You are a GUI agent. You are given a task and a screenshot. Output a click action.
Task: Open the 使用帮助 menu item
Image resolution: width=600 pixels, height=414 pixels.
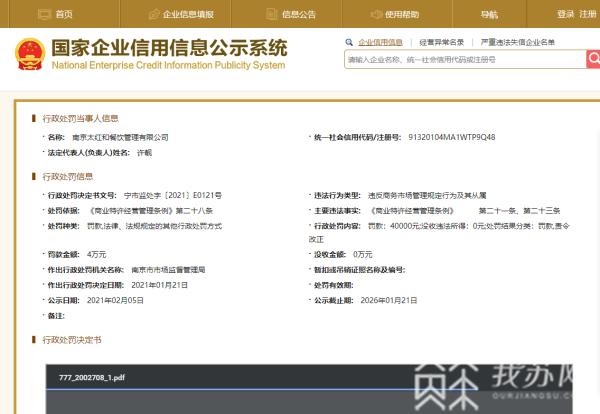(x=402, y=15)
